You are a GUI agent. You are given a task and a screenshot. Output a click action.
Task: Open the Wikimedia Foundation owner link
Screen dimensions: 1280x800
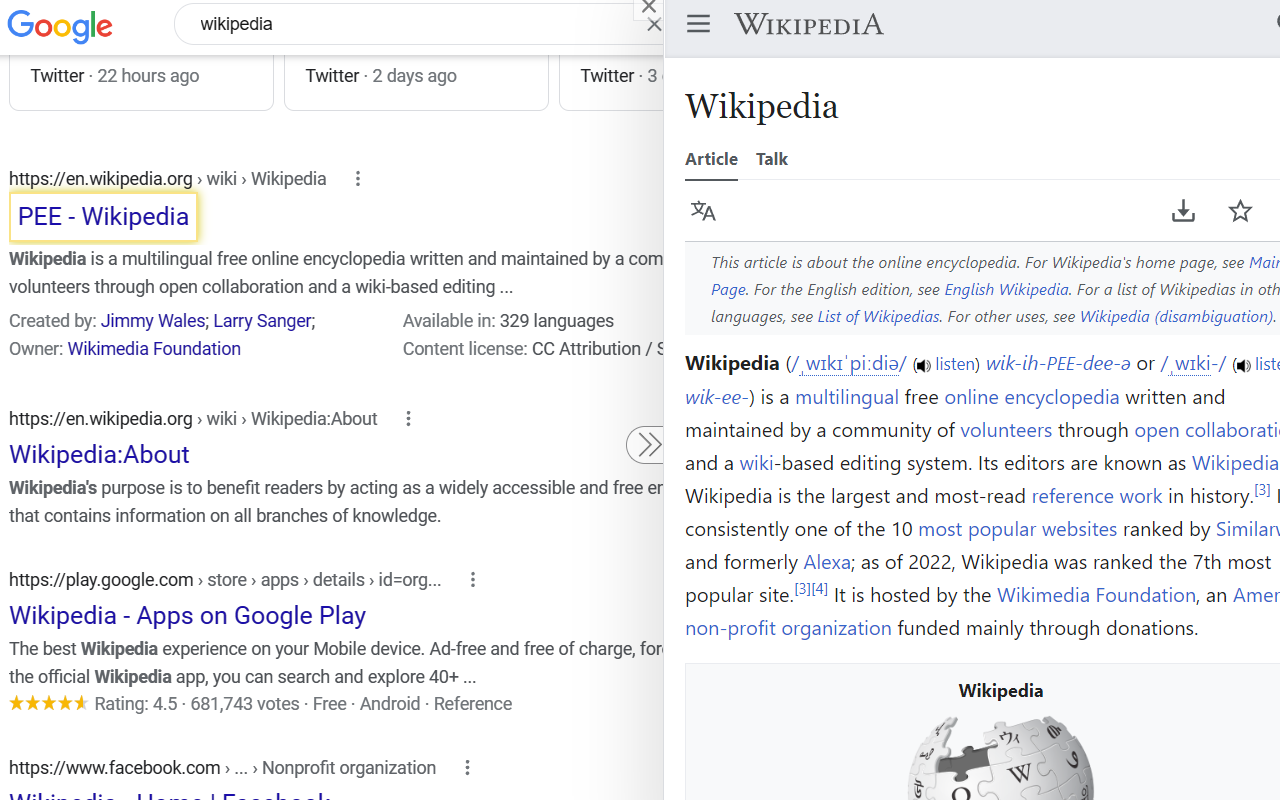[154, 349]
